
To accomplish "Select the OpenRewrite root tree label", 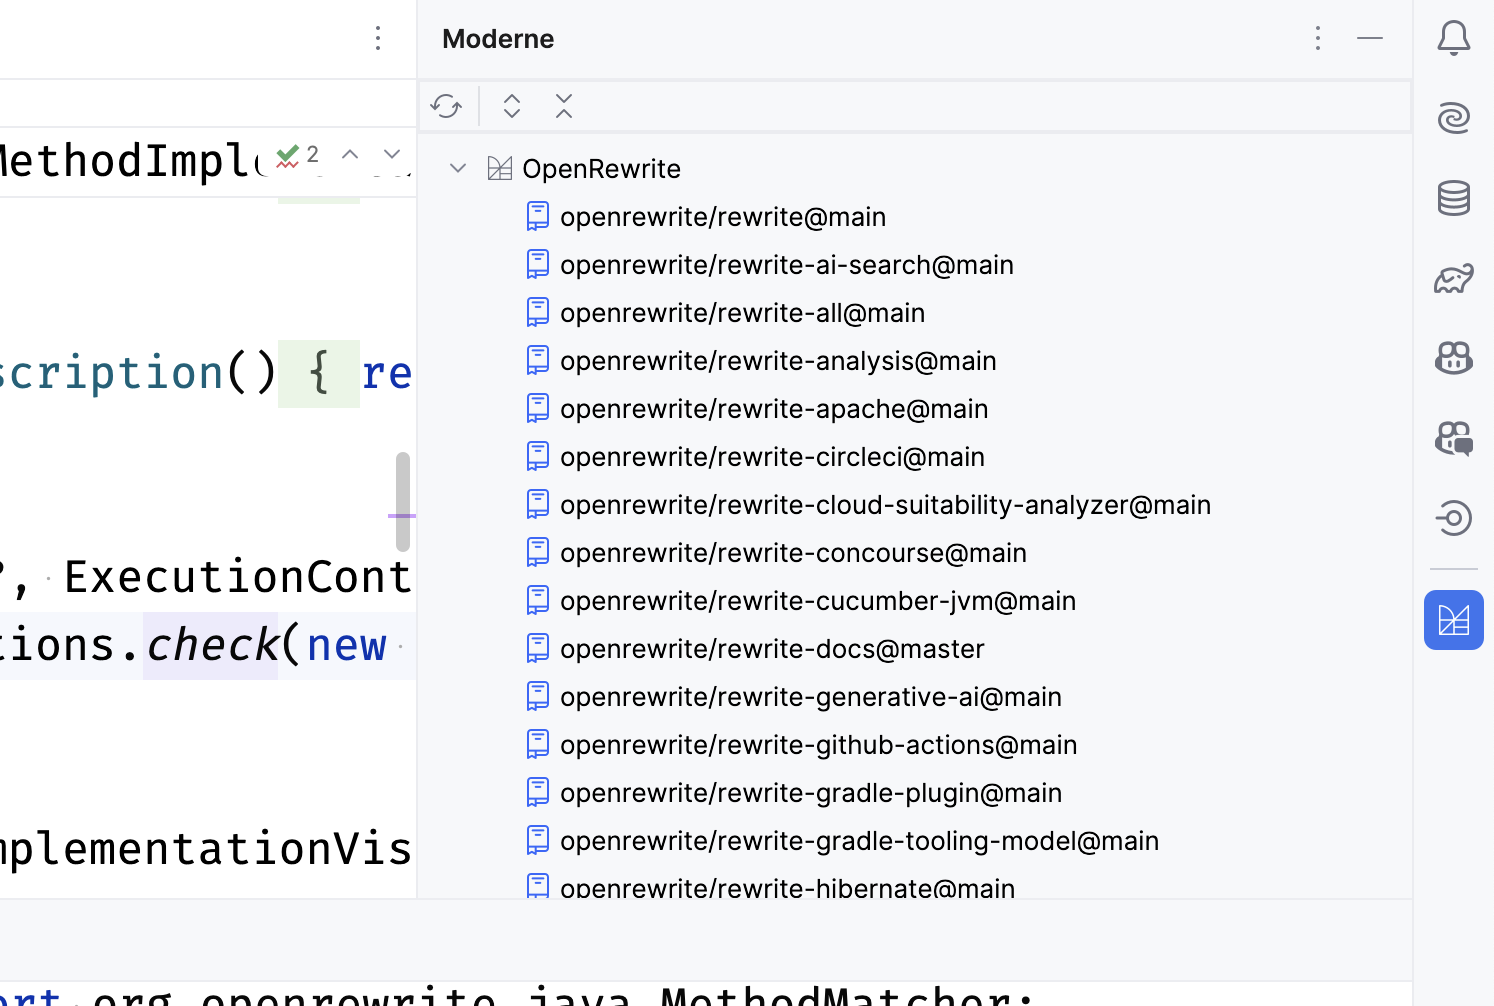I will (x=601, y=169).
